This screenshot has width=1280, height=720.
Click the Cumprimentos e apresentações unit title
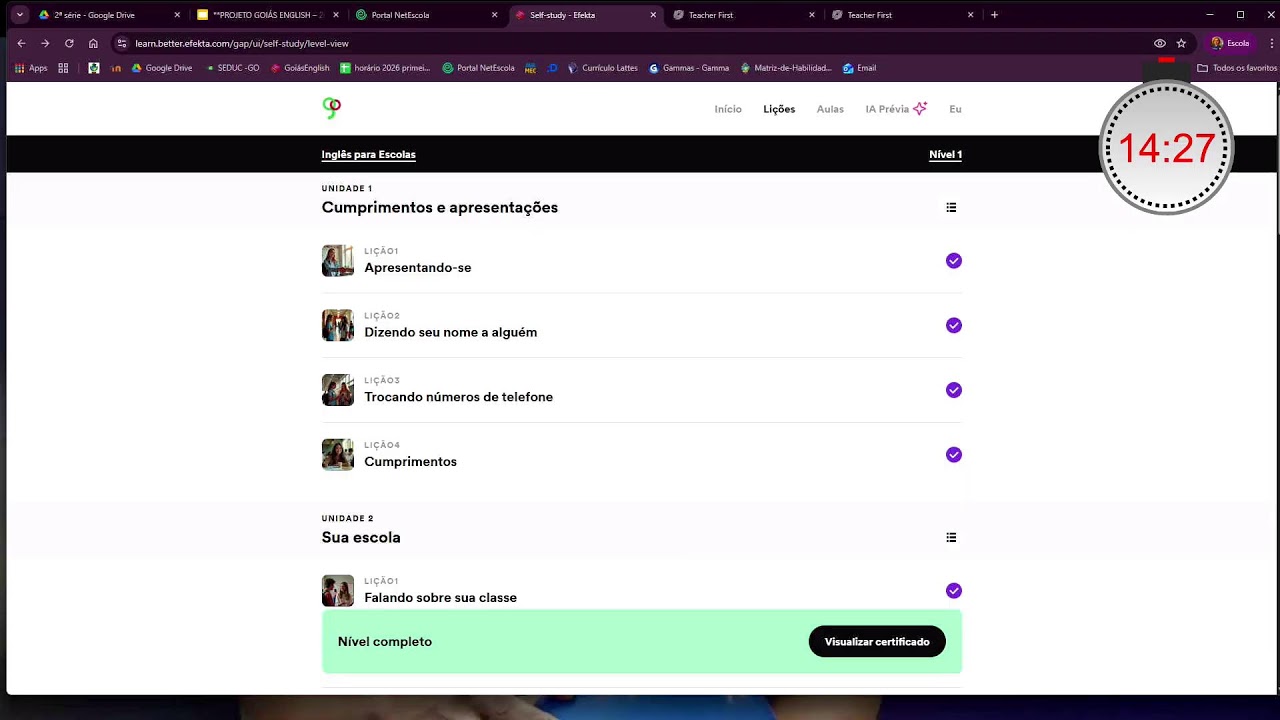click(439, 208)
